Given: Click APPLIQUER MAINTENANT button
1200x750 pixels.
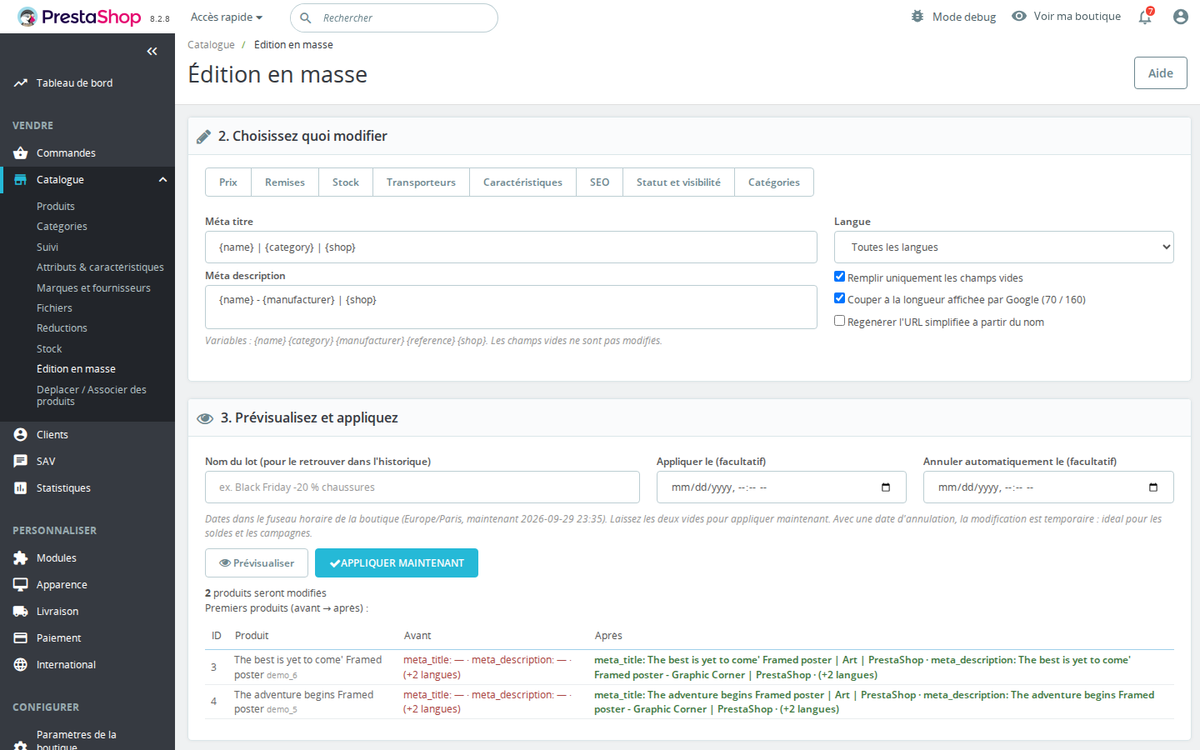Looking at the screenshot, I should (396, 563).
